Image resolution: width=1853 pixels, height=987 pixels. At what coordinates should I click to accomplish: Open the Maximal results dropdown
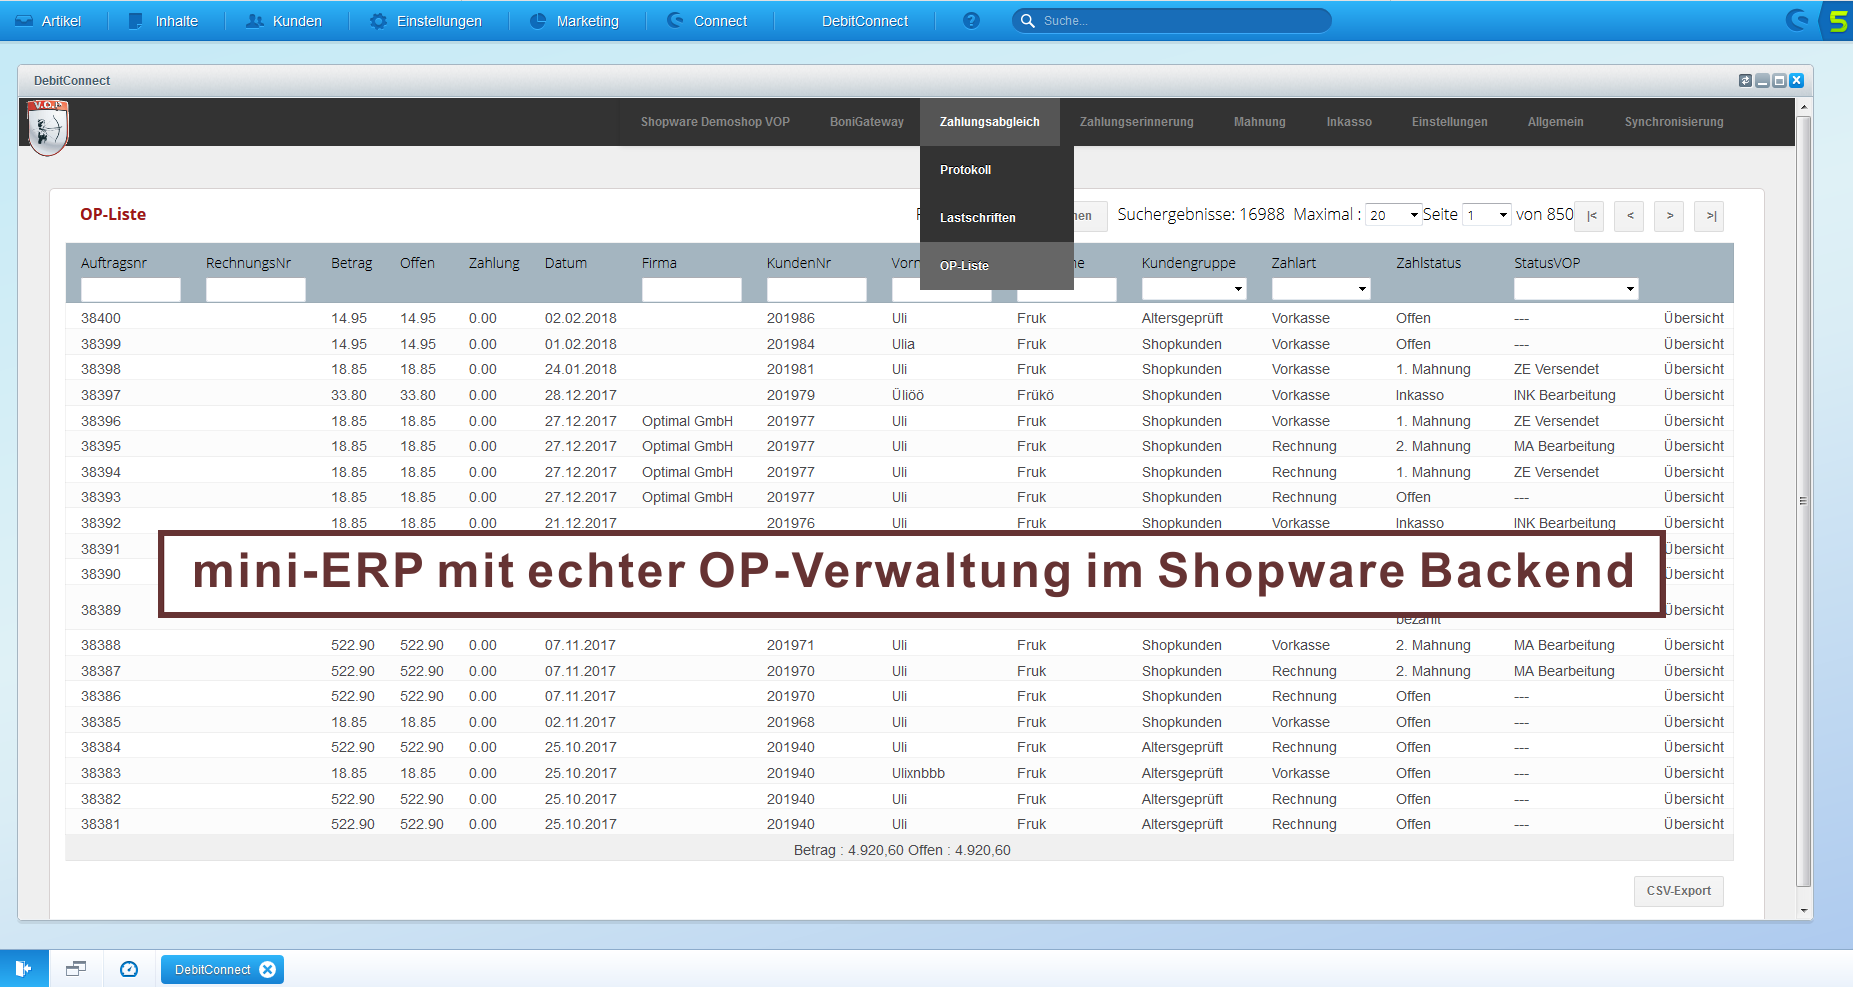(1394, 215)
